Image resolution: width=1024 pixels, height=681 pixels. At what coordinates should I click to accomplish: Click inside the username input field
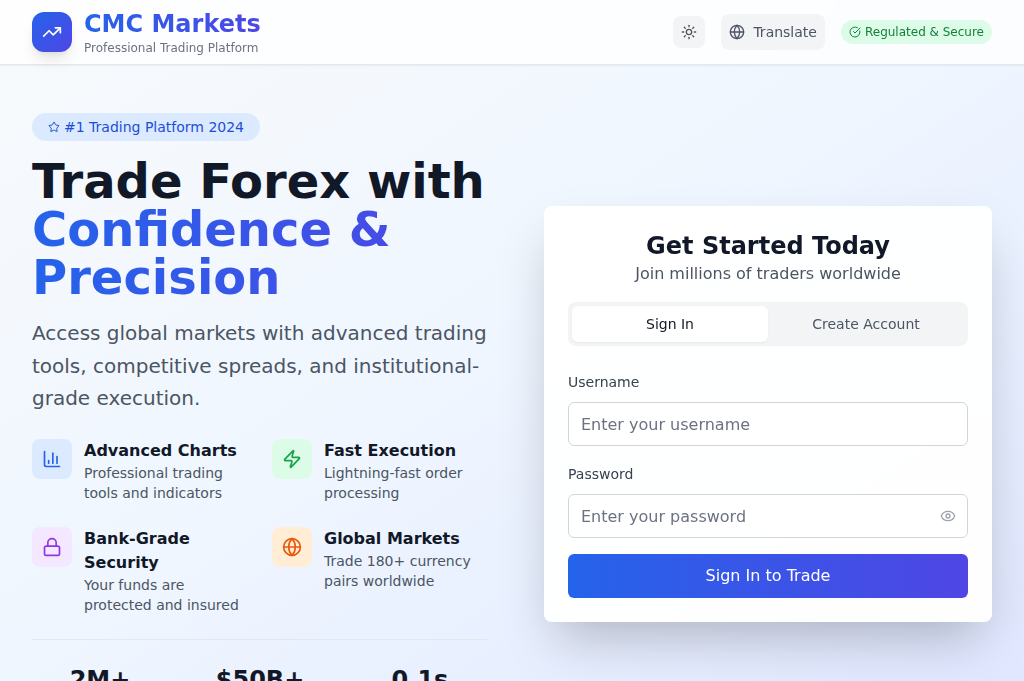point(767,424)
